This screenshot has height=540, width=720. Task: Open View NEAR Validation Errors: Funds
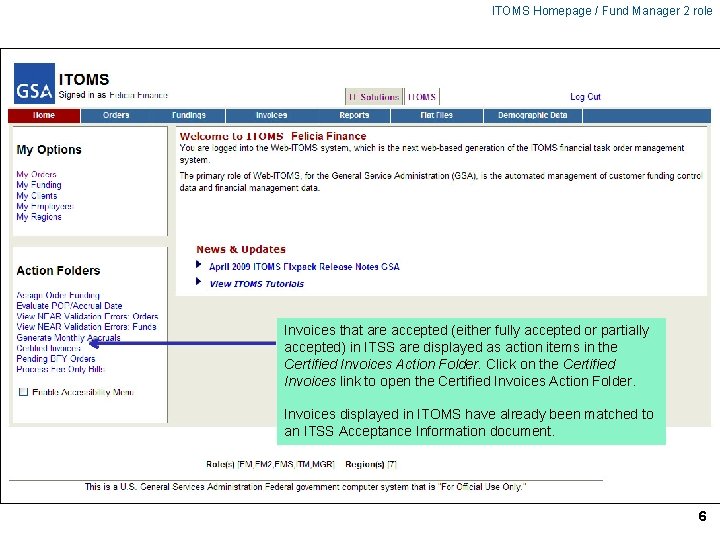(x=86, y=327)
